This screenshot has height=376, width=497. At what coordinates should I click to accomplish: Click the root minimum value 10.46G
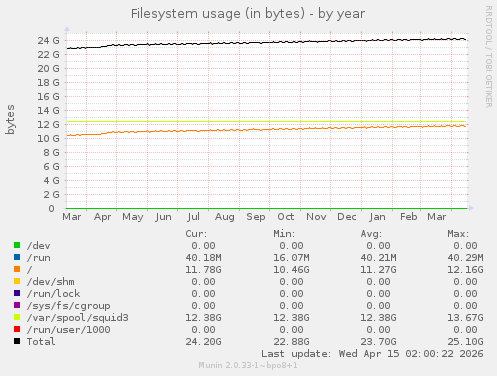[x=291, y=270]
